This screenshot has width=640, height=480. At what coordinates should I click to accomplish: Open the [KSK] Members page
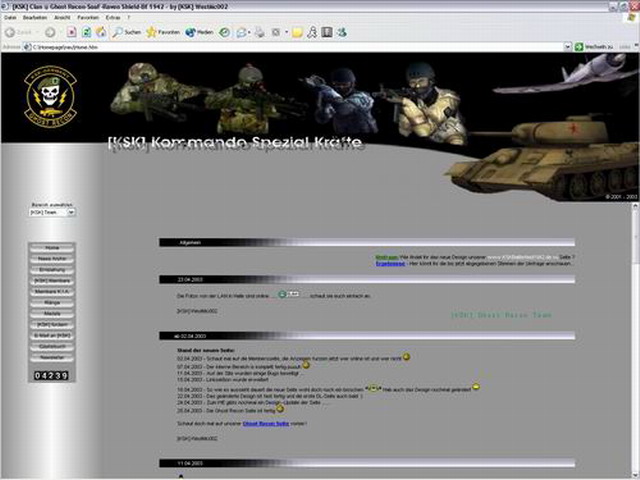tap(52, 281)
